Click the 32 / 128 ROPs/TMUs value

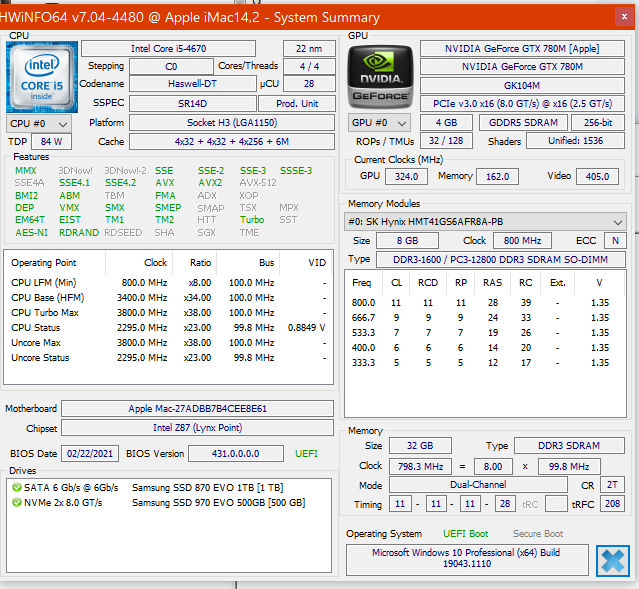coord(446,141)
